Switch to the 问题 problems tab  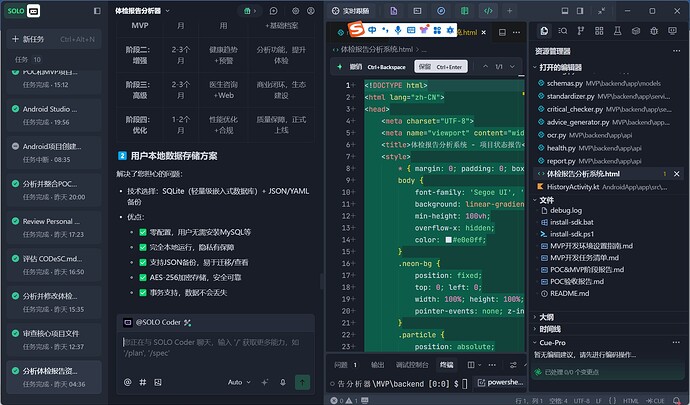345,365
